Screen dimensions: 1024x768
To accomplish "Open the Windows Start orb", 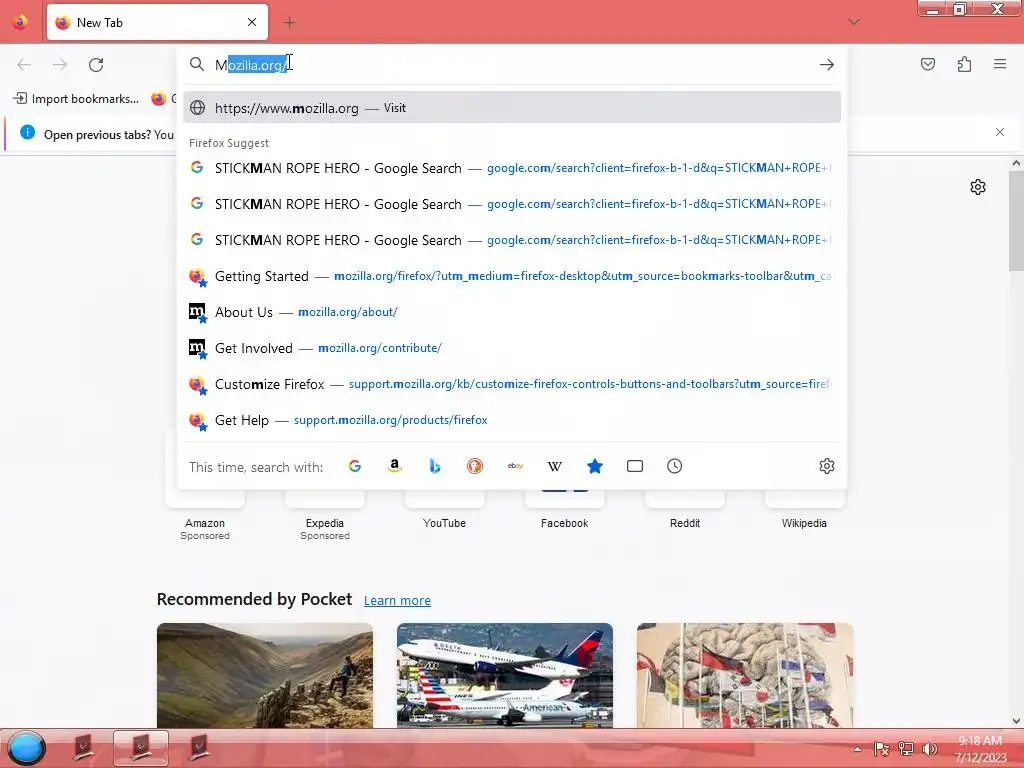I will (26, 748).
